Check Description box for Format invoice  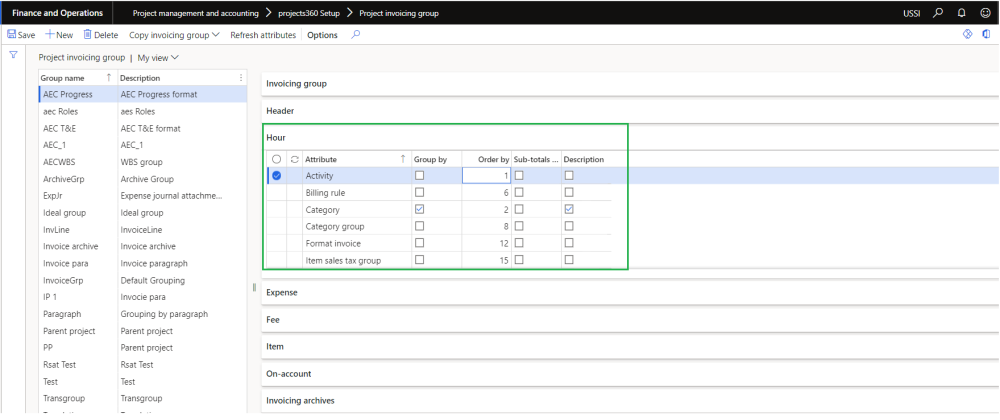(x=568, y=243)
